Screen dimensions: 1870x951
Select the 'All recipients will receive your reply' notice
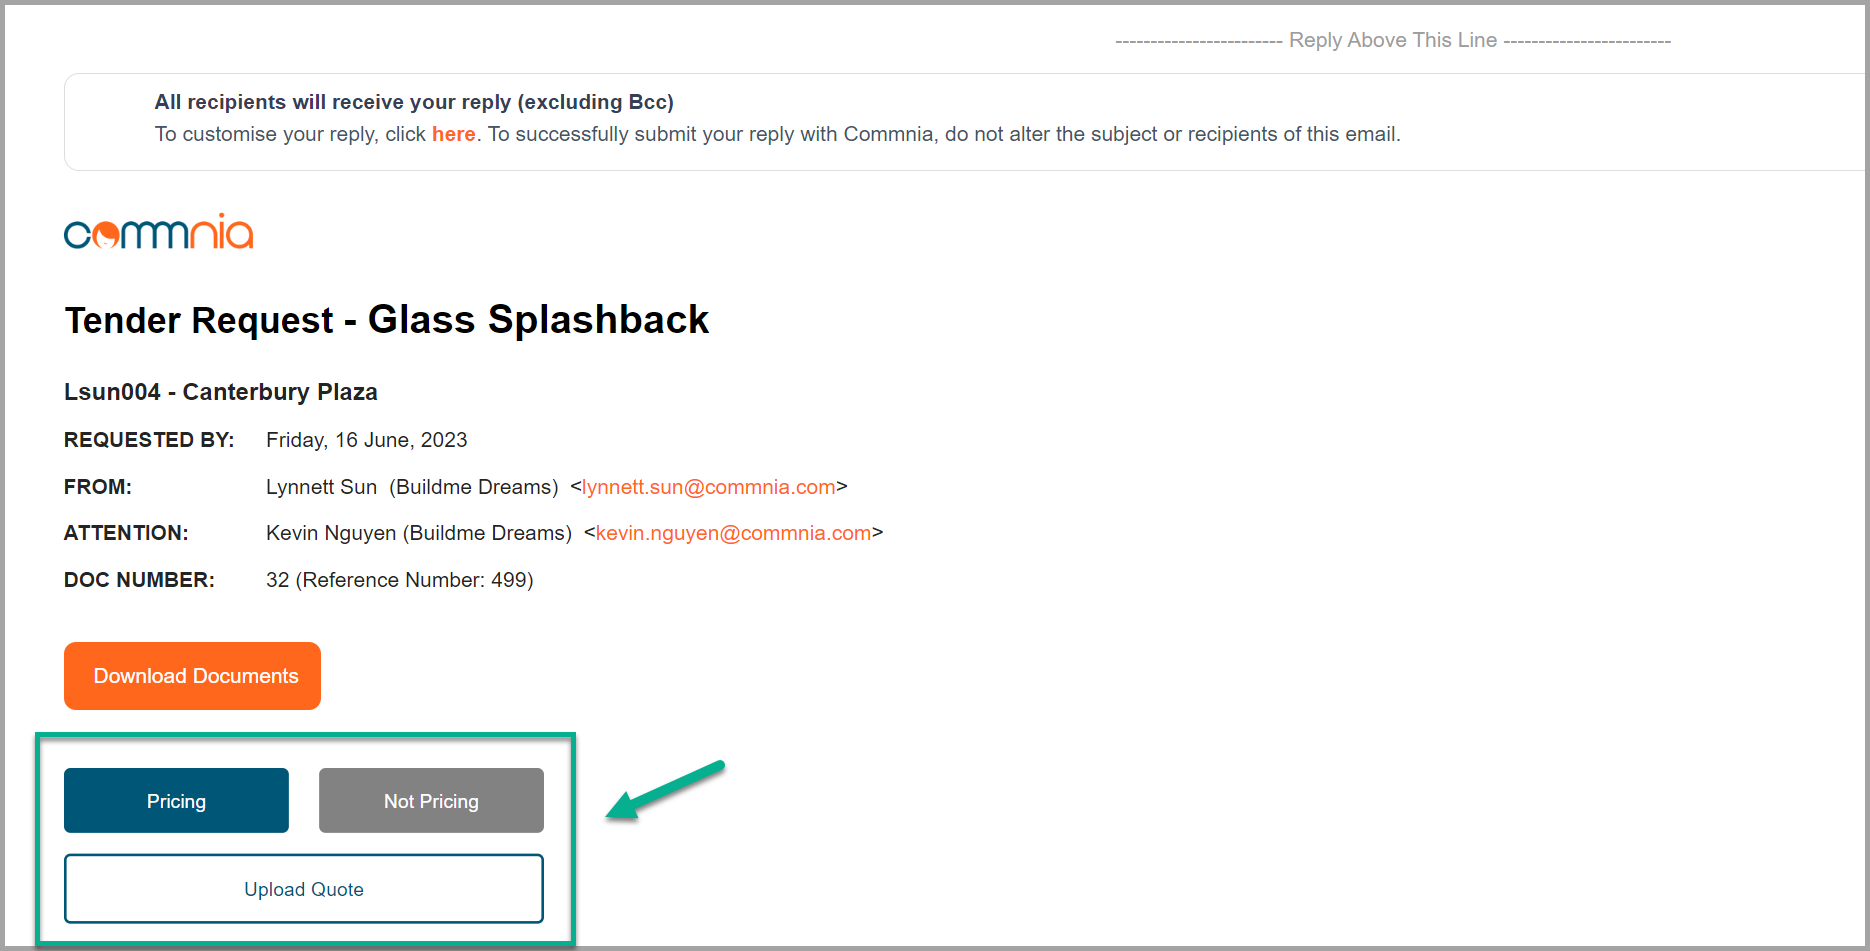coord(414,102)
